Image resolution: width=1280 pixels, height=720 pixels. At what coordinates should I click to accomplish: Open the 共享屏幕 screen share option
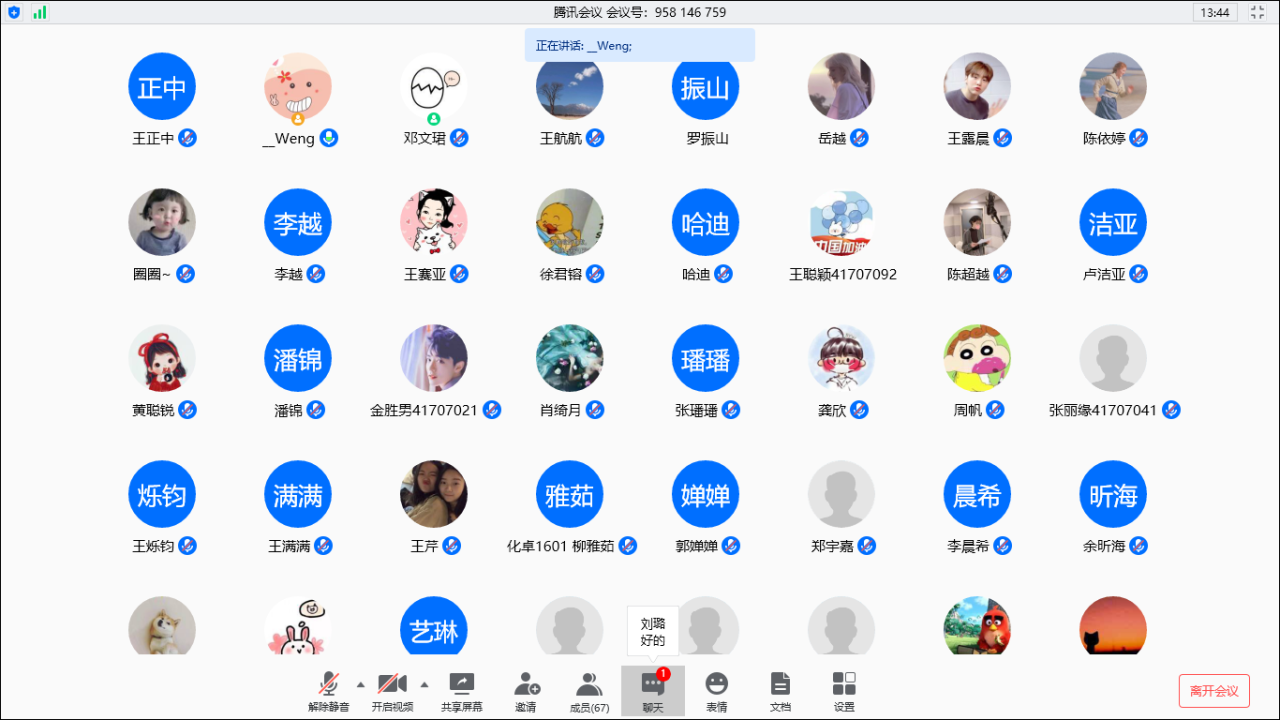[461, 691]
